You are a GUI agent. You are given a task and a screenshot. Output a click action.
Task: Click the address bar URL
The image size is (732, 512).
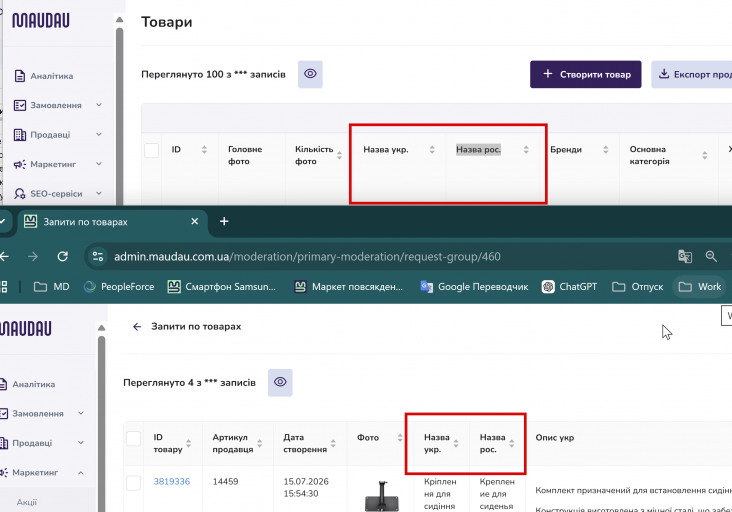307,256
